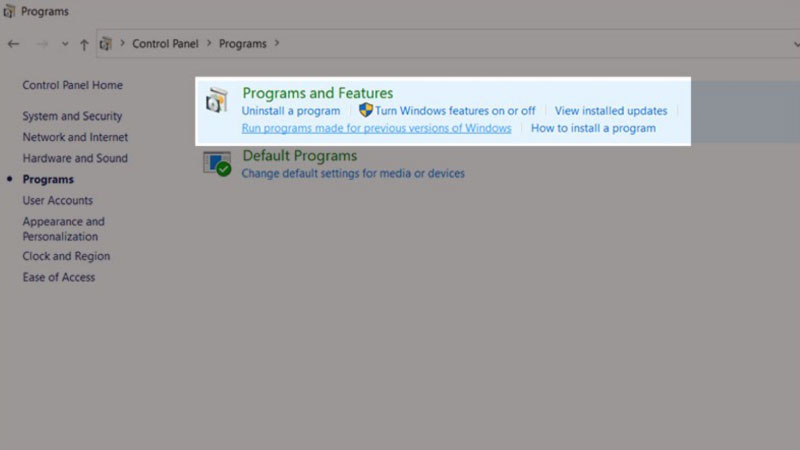The height and width of the screenshot is (450, 800).
Task: Open Change default settings for media or devices
Action: [353, 173]
